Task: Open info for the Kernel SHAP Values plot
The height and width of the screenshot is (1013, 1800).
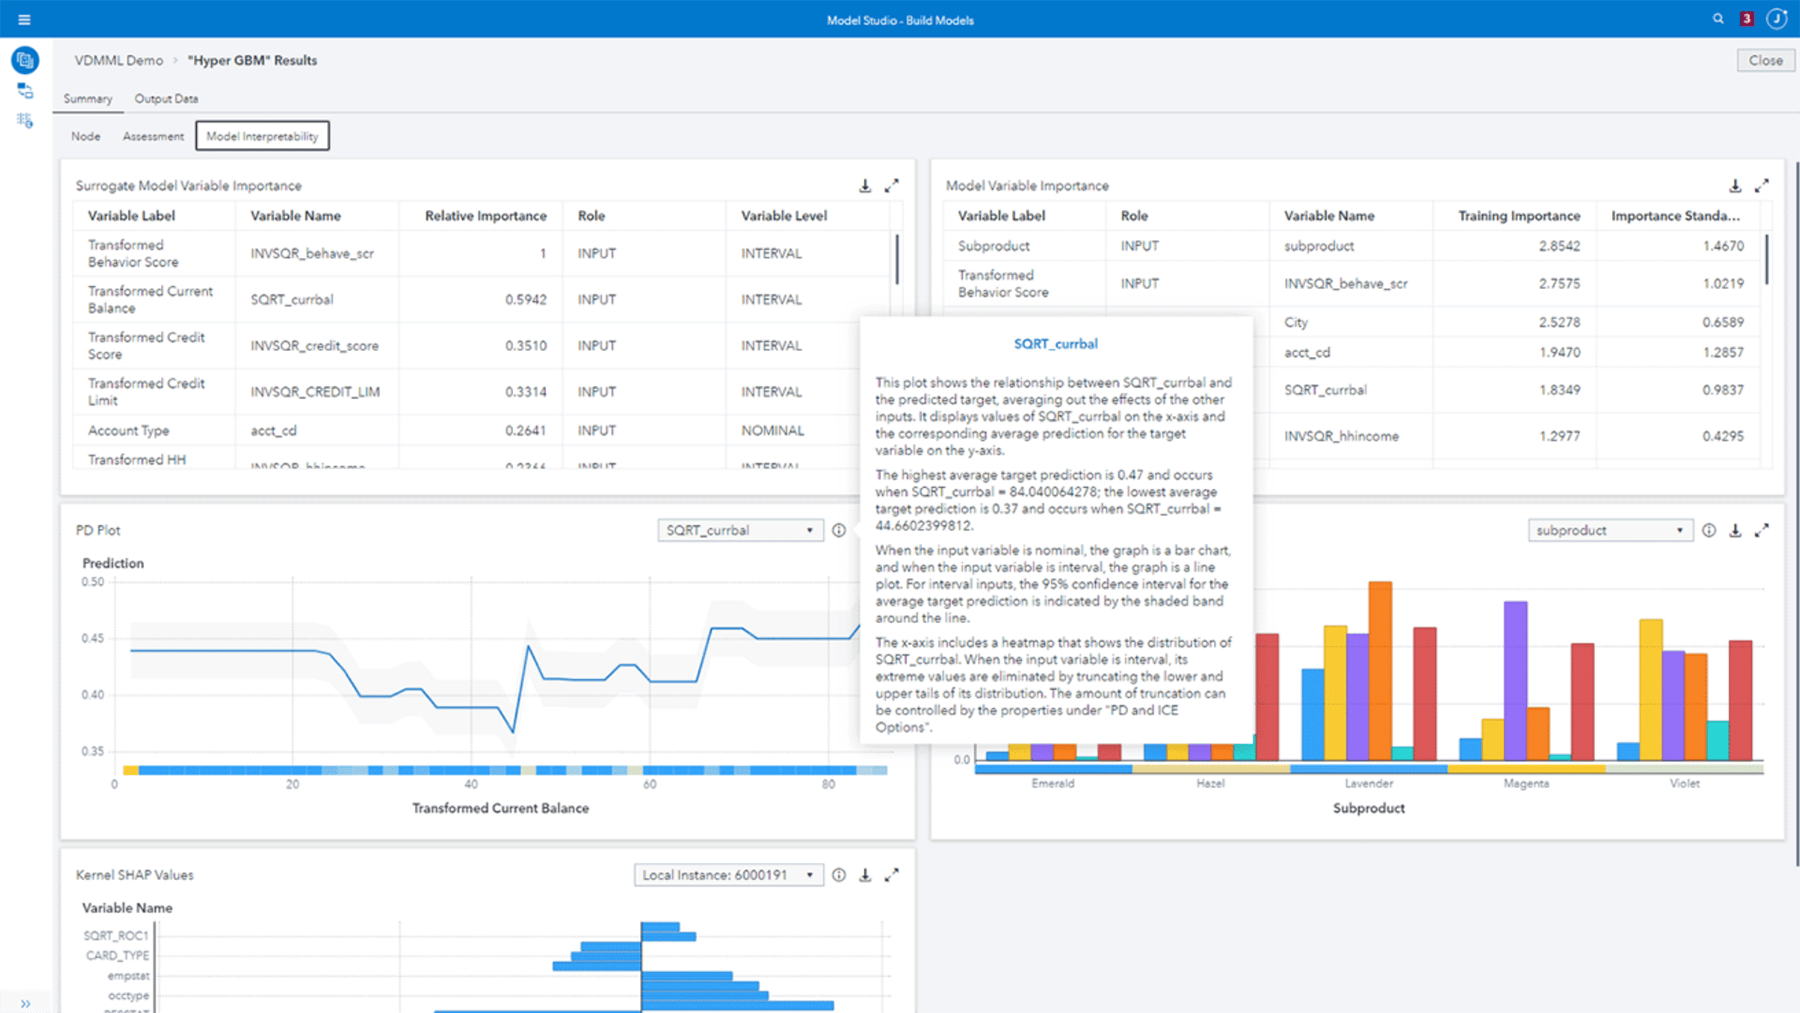Action: tap(838, 874)
